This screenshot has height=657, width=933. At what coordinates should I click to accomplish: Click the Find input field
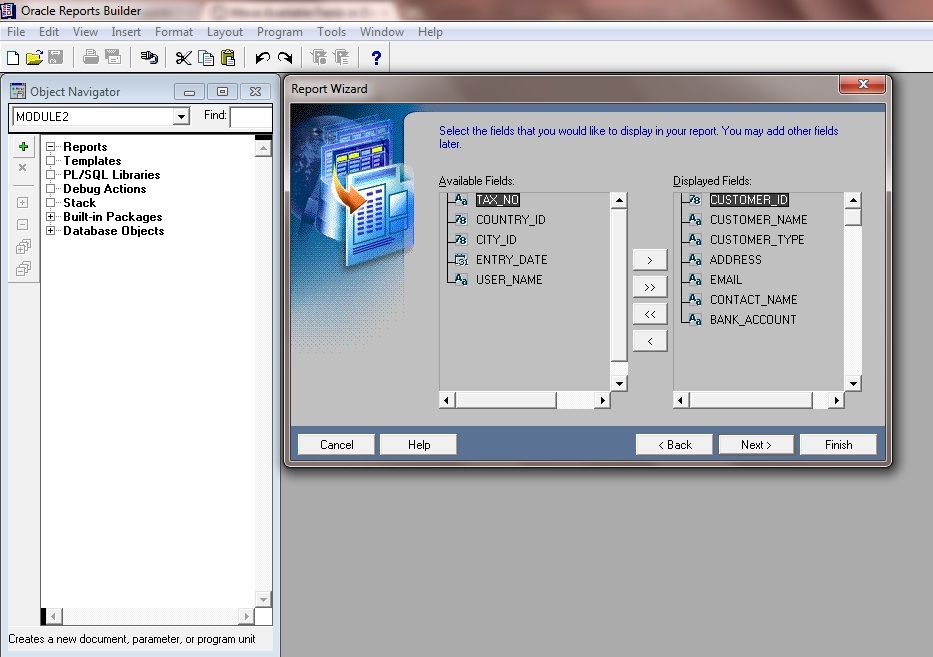click(x=251, y=117)
